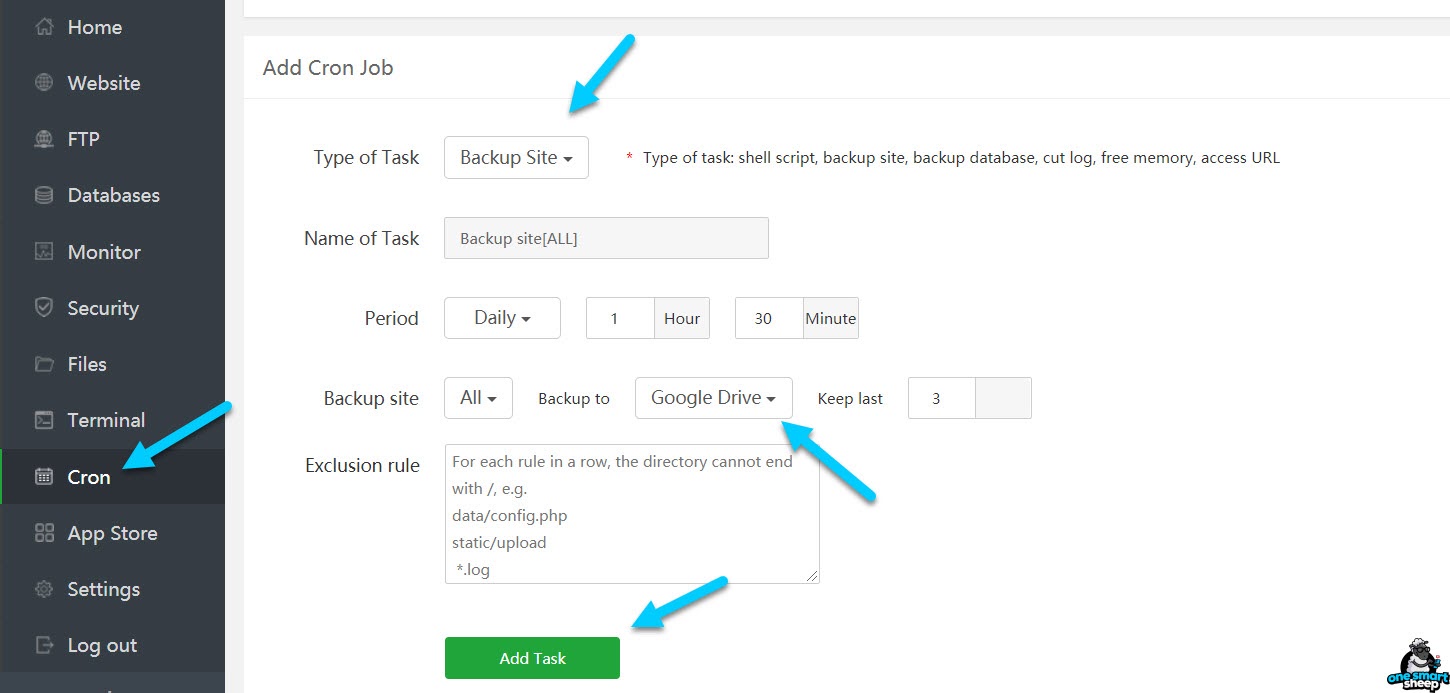Open the Files manager label
The image size is (1450, 693).
click(87, 364)
